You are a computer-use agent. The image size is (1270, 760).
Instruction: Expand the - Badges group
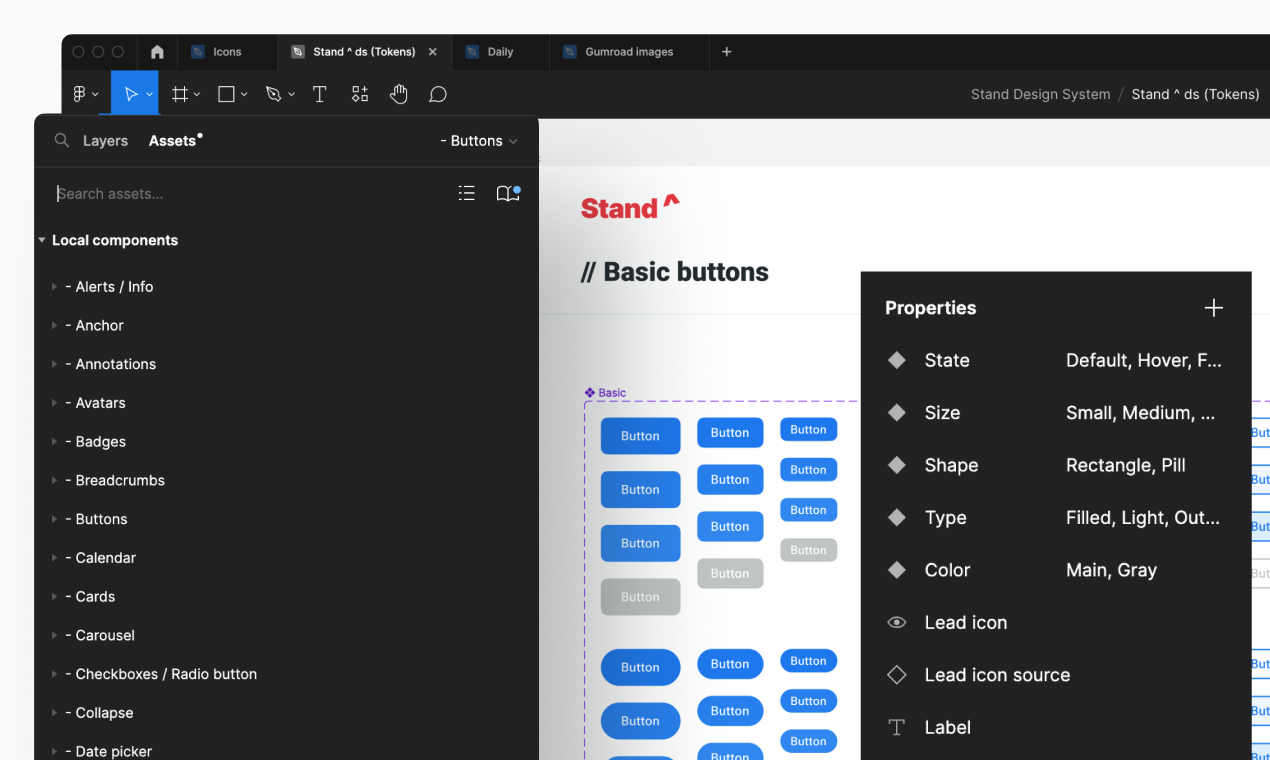(55, 442)
